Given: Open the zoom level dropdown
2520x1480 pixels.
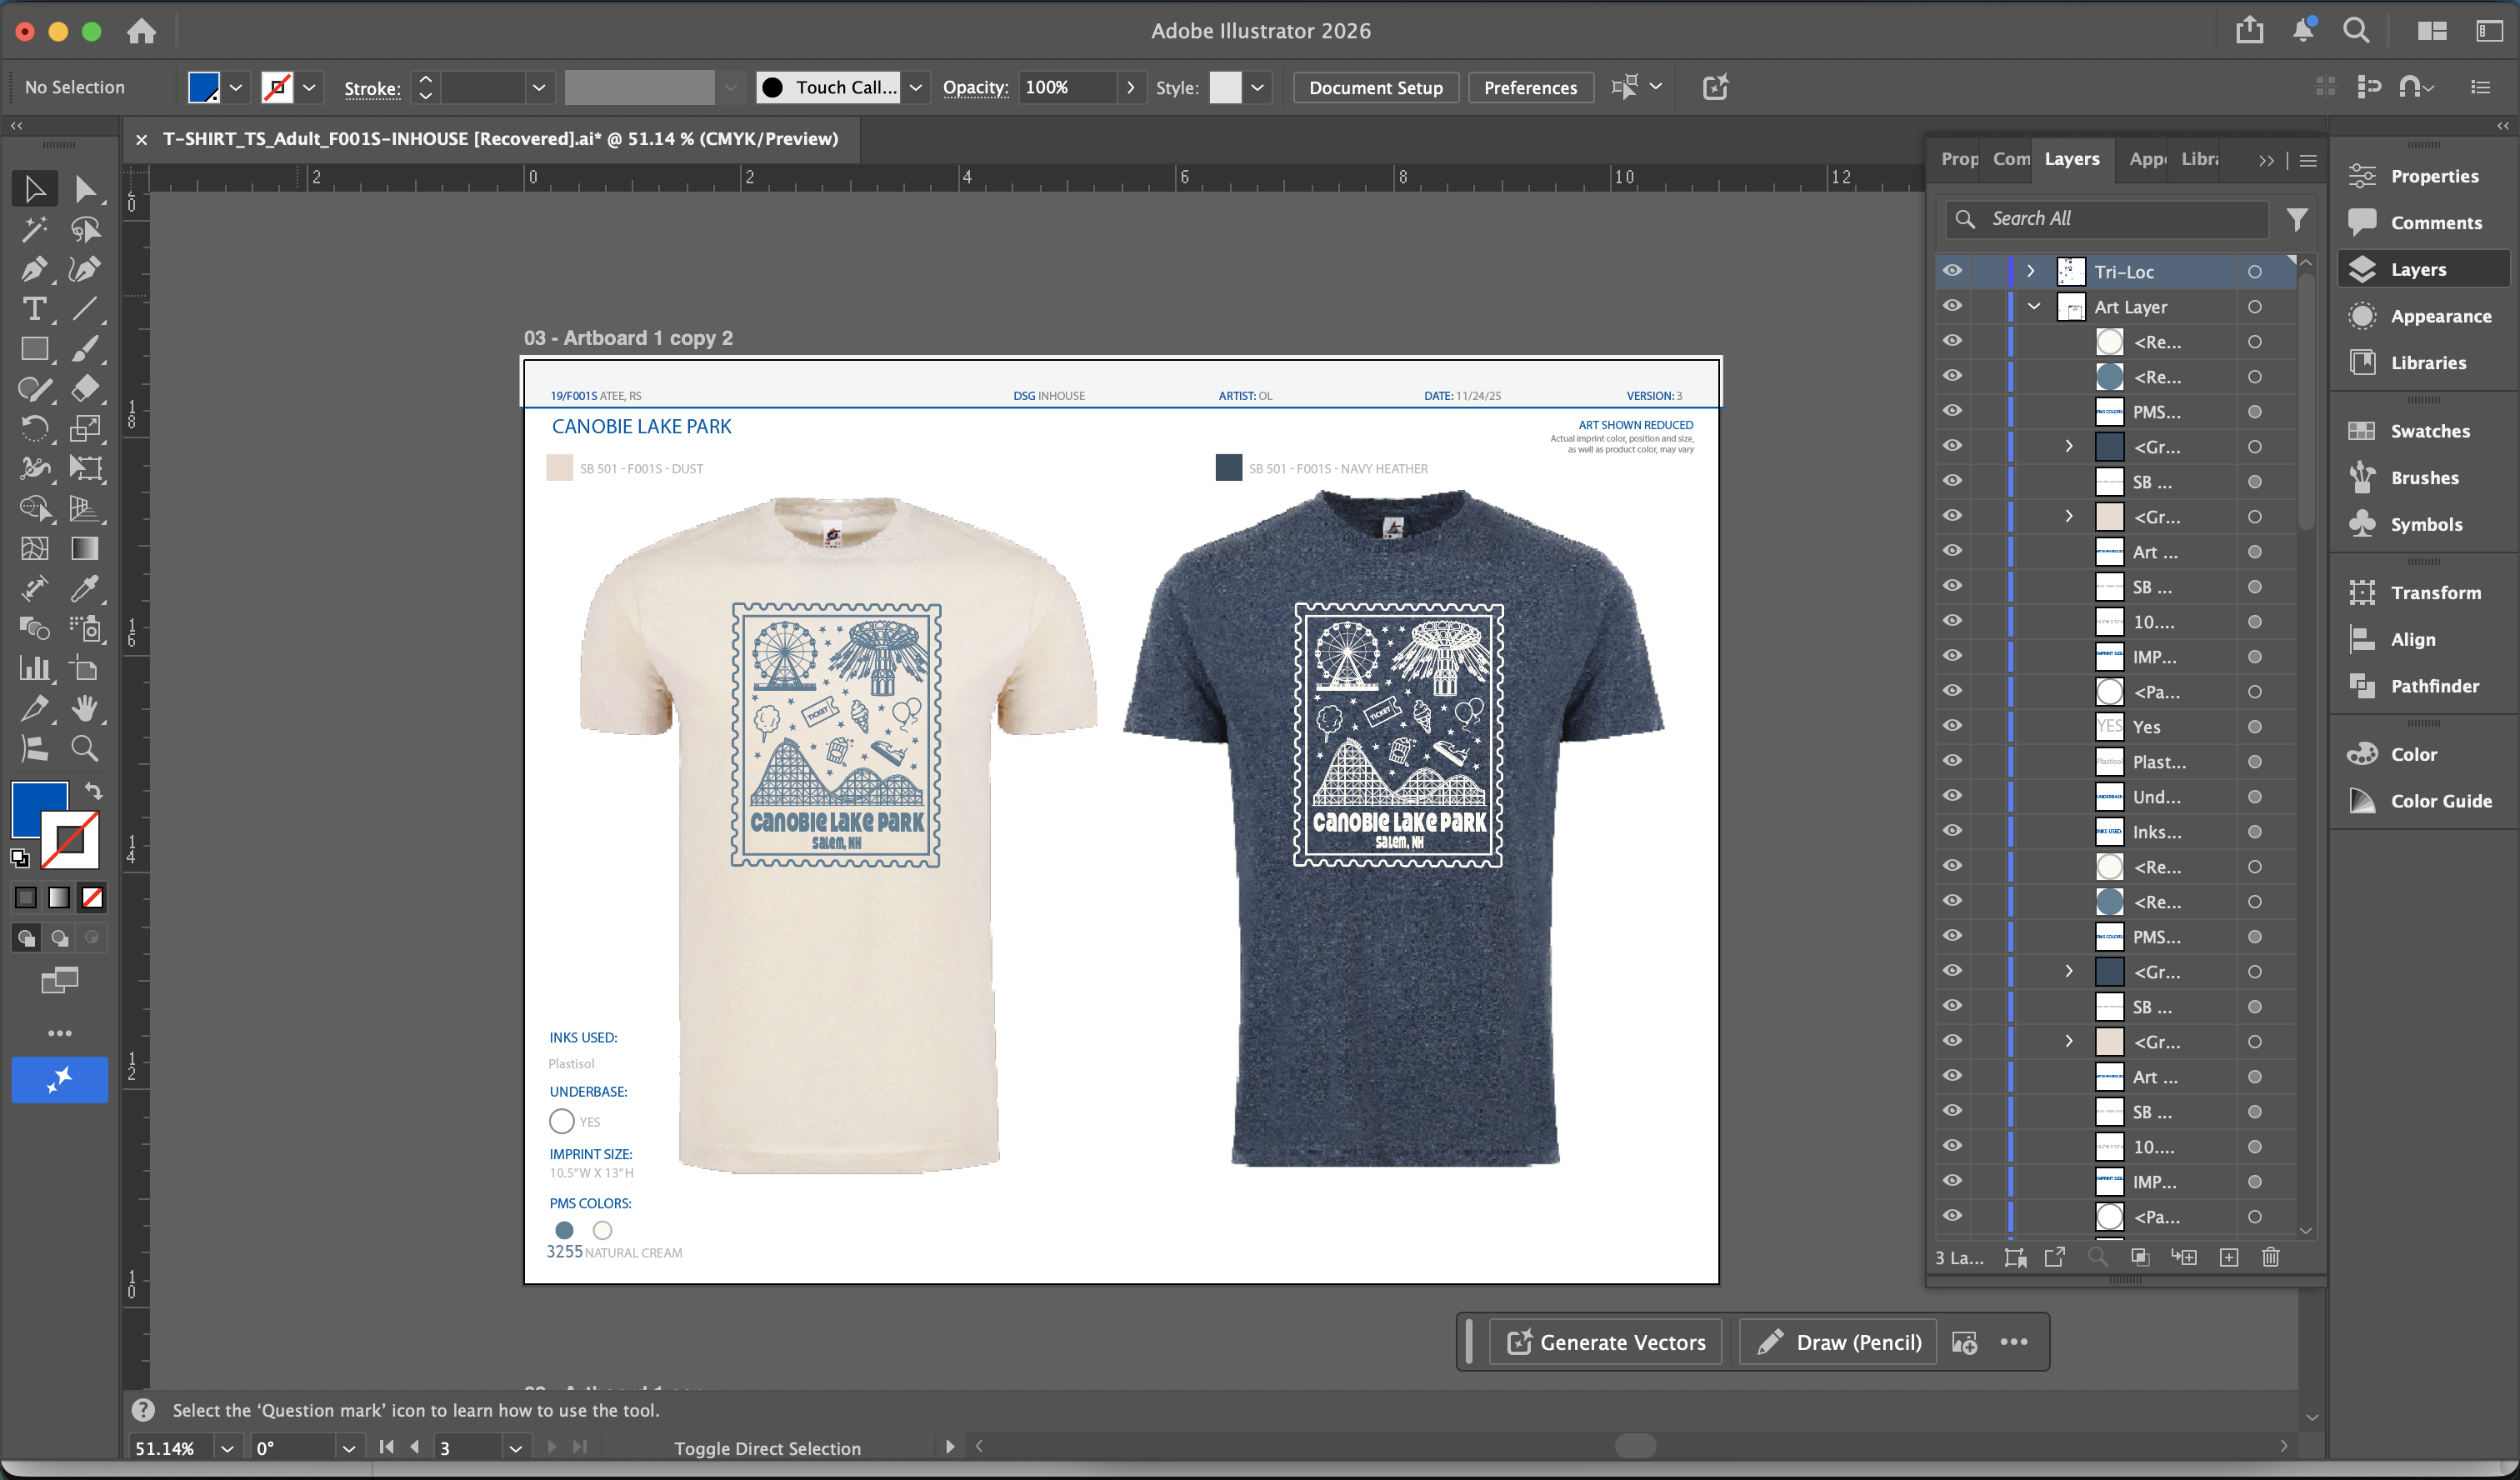Looking at the screenshot, I should click(x=227, y=1448).
